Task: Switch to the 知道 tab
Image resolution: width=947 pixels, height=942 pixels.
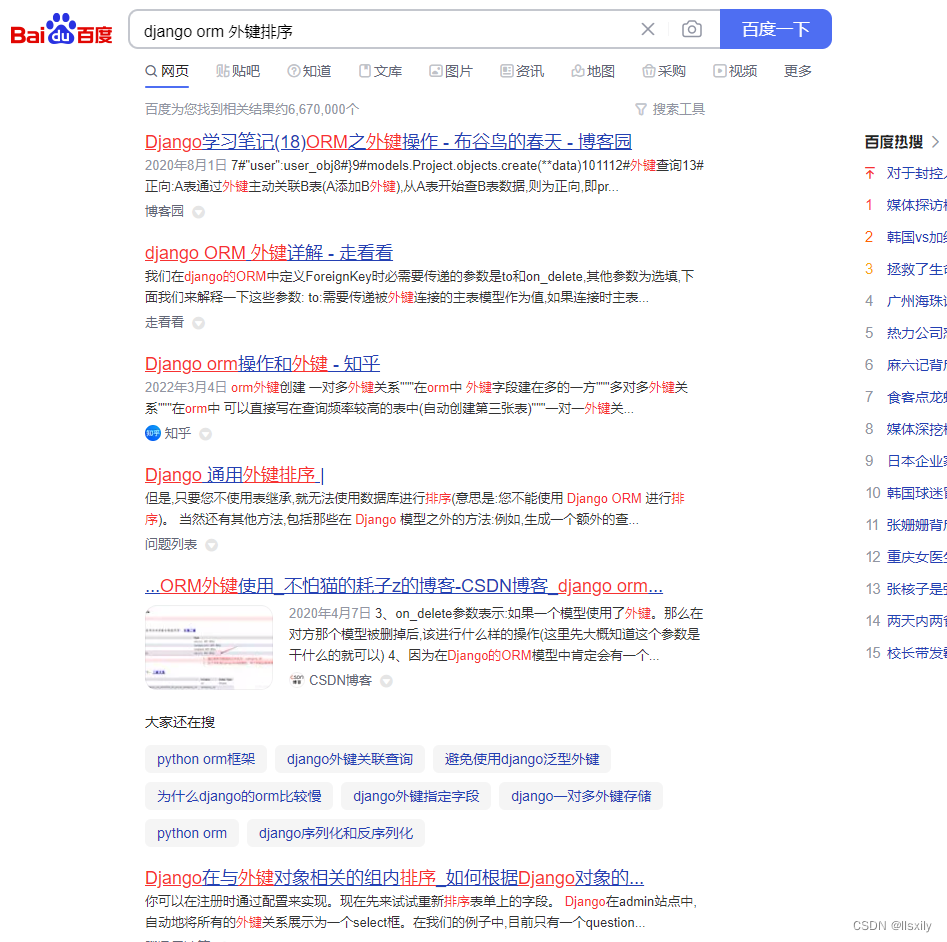Action: (309, 71)
